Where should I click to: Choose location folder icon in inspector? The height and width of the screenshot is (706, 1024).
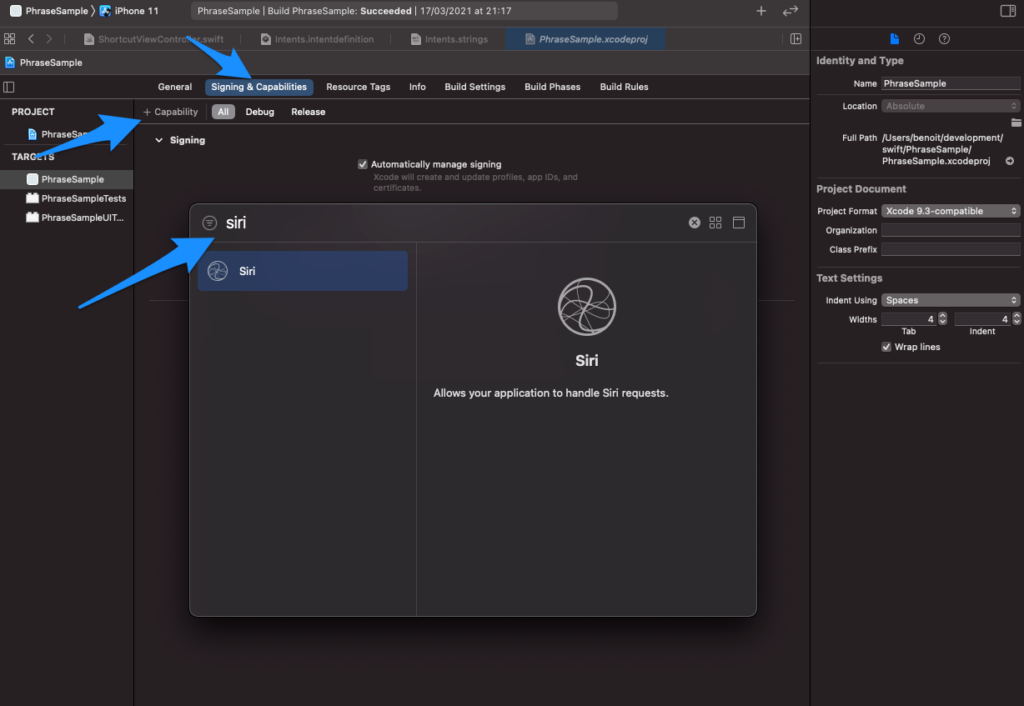[1016, 123]
